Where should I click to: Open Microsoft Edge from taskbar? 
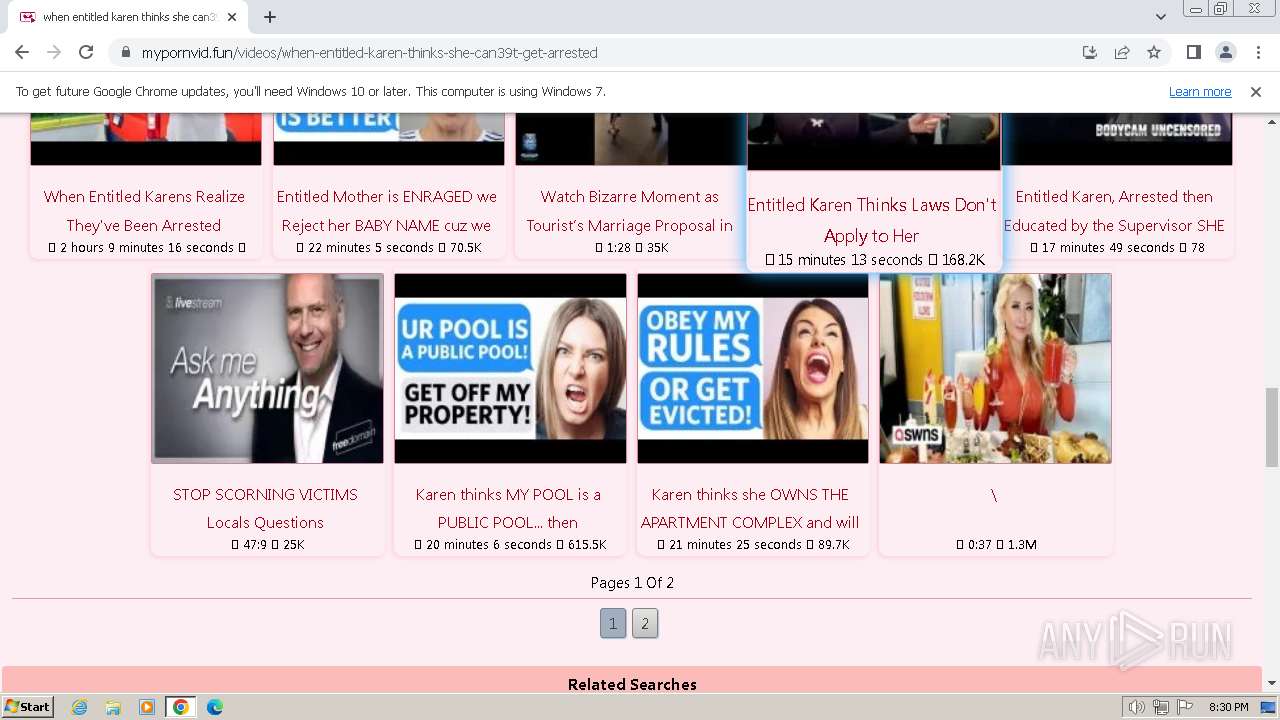(x=214, y=707)
